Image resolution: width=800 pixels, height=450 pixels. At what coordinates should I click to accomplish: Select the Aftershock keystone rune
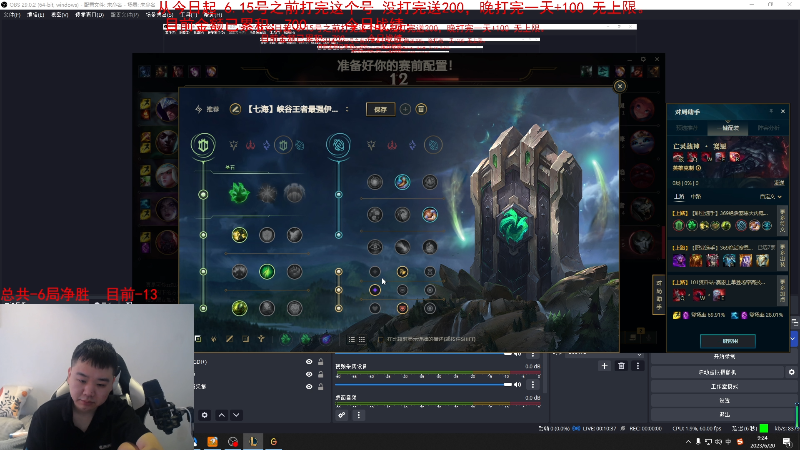click(x=267, y=193)
